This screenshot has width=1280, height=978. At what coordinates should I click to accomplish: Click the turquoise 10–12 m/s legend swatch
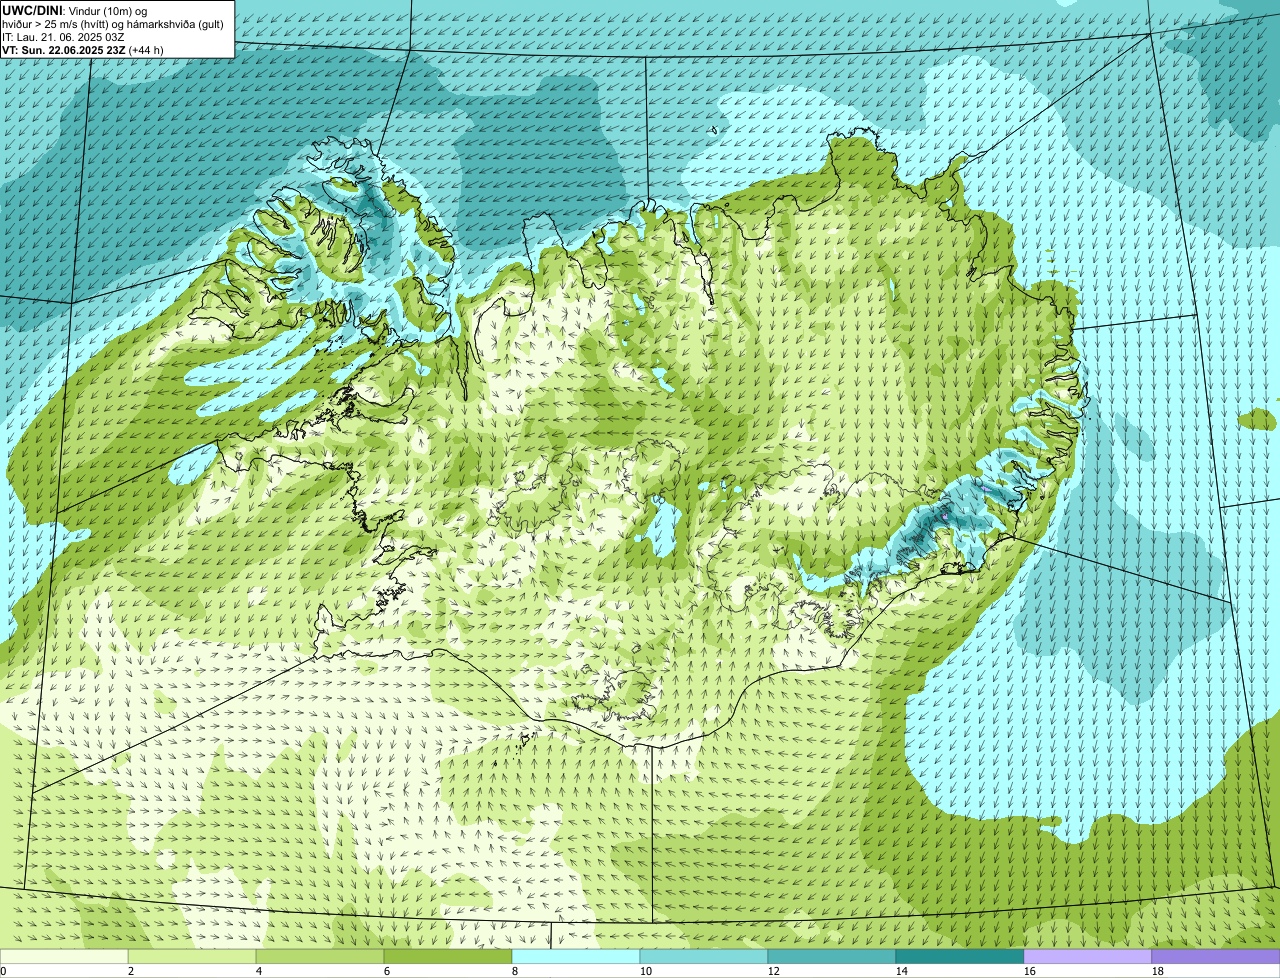(x=704, y=957)
